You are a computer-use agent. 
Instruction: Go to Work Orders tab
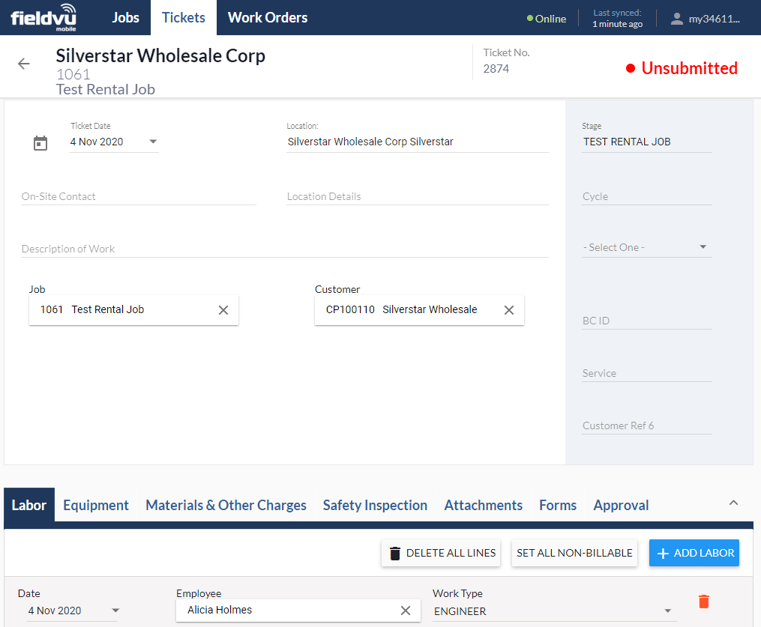tap(267, 17)
